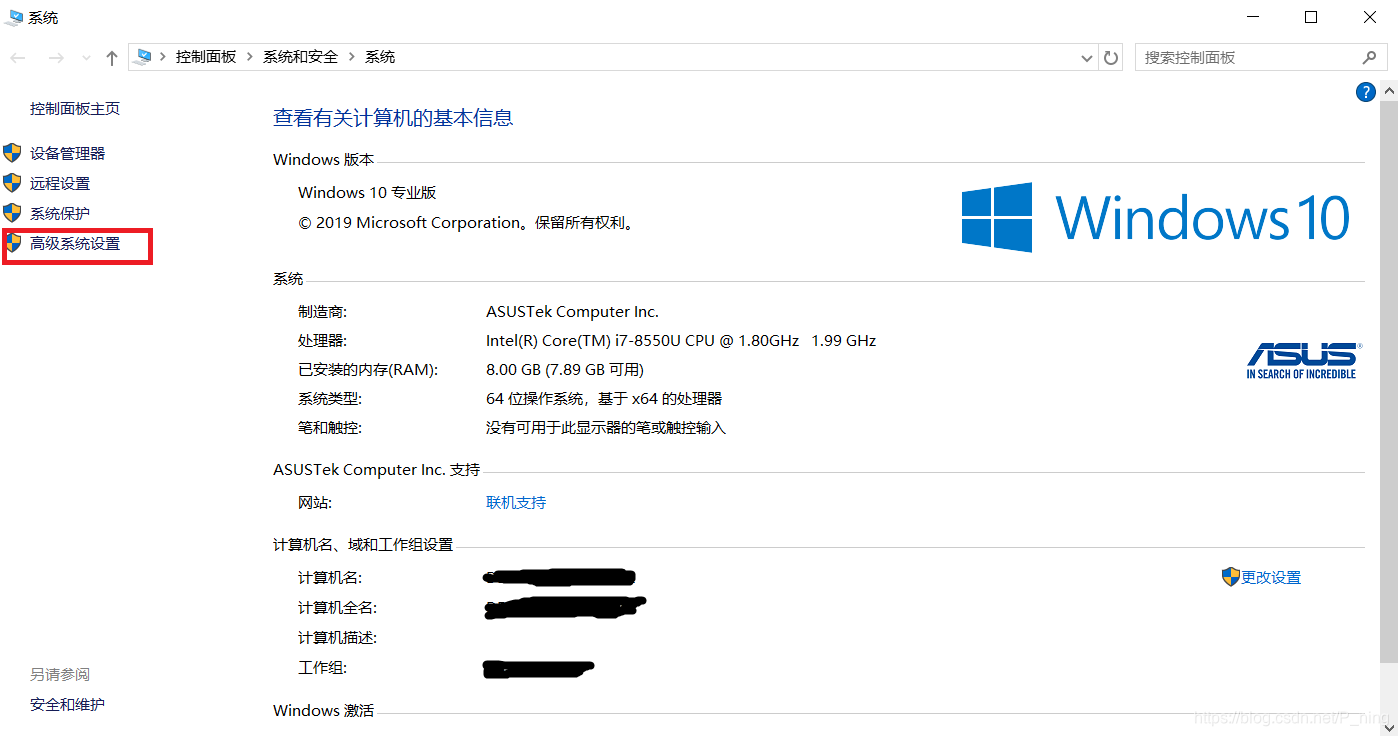Image resolution: width=1398 pixels, height=736 pixels.
Task: Open 联机支持 online support link
Action: tap(516, 502)
